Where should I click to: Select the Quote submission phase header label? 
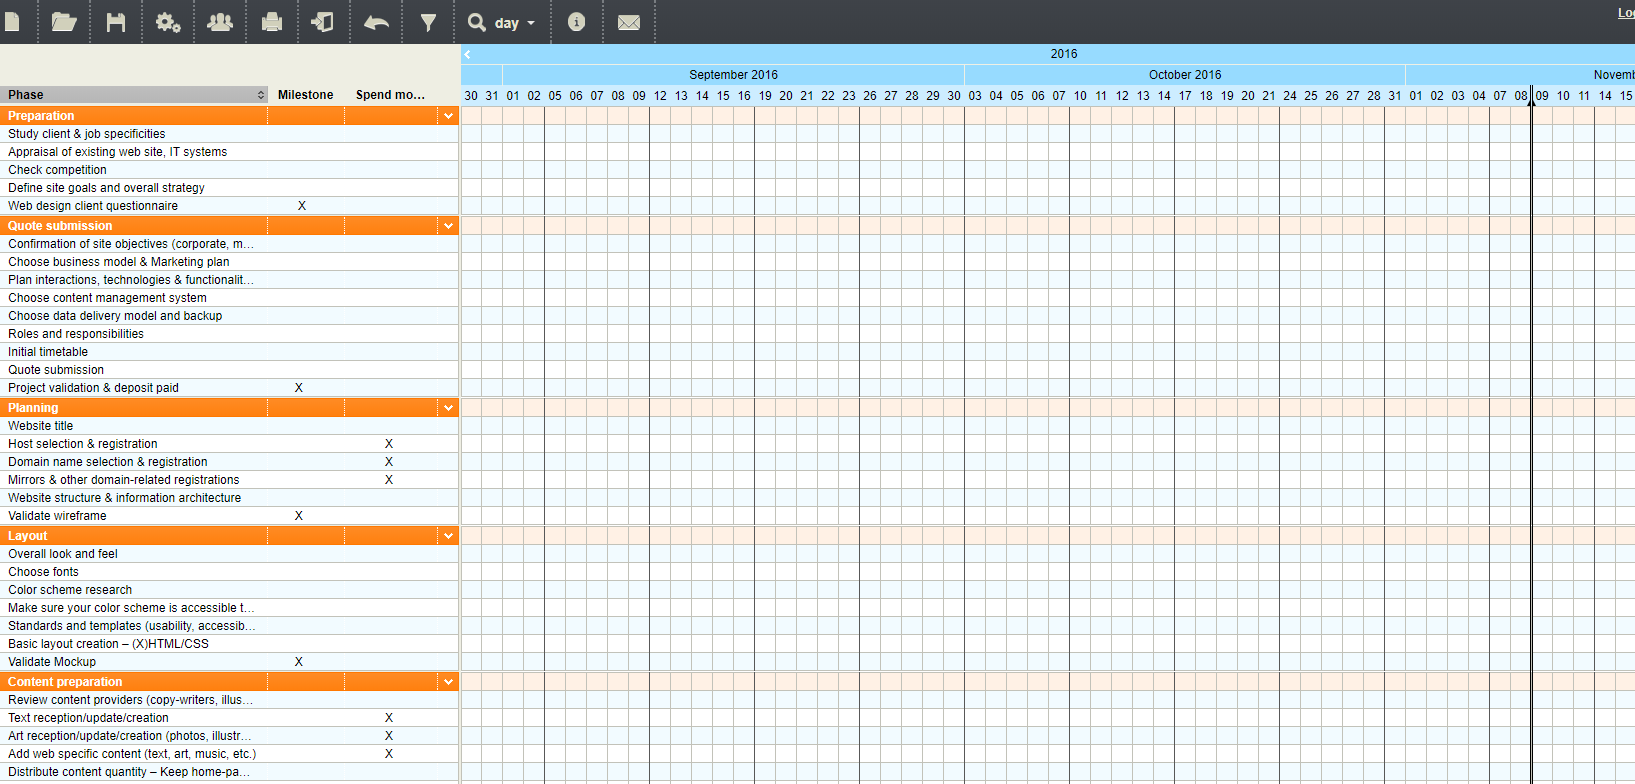[x=60, y=226]
